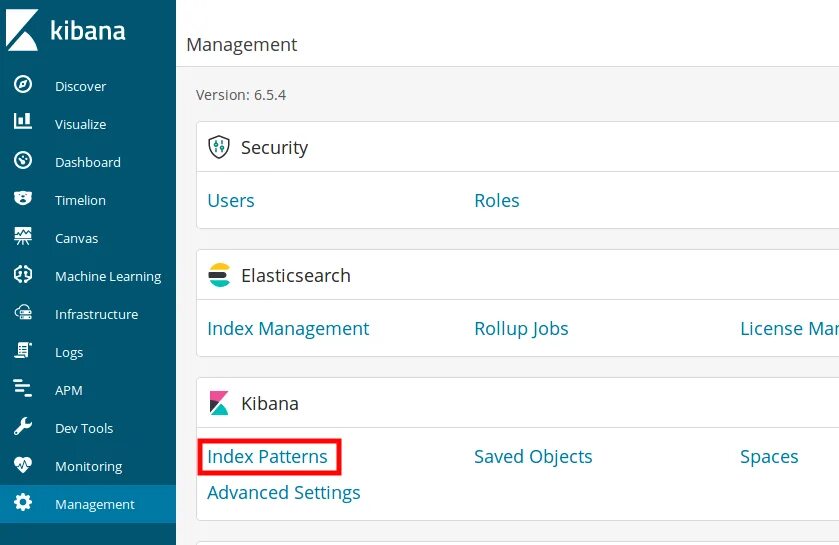This screenshot has height=545, width=839.
Task: Go to Saved Objects
Action: [533, 457]
